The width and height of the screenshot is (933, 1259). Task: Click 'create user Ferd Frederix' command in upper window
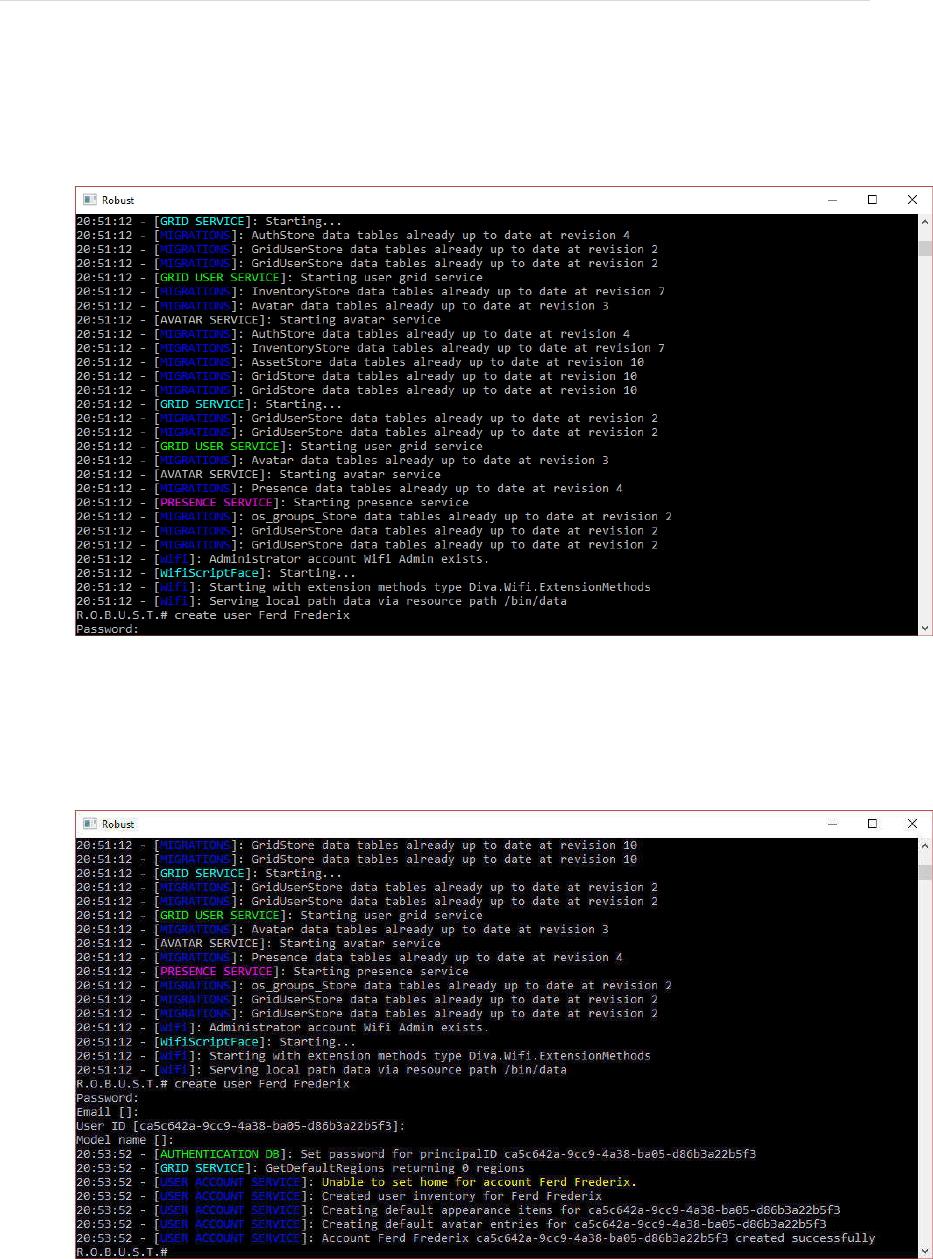pos(262,615)
